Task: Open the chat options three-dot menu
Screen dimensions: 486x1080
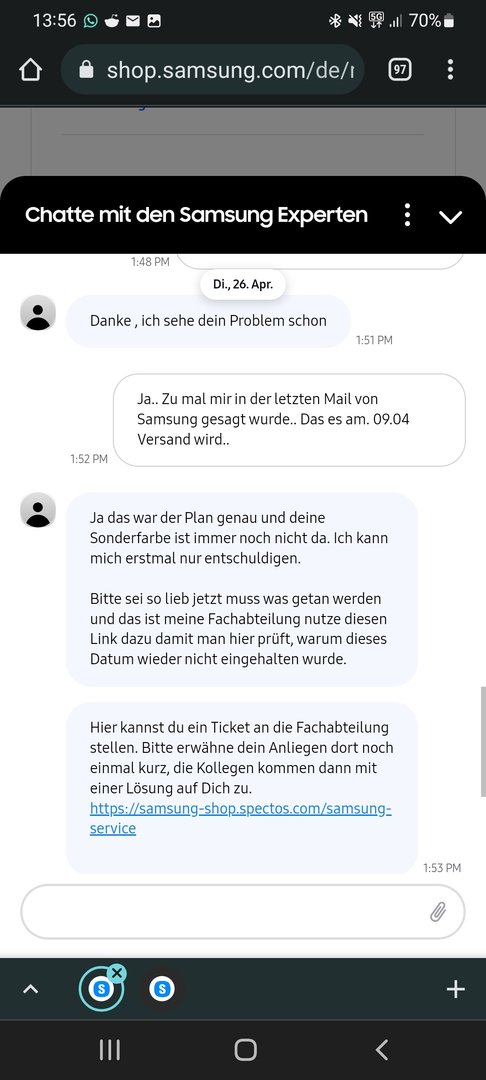Action: point(408,215)
